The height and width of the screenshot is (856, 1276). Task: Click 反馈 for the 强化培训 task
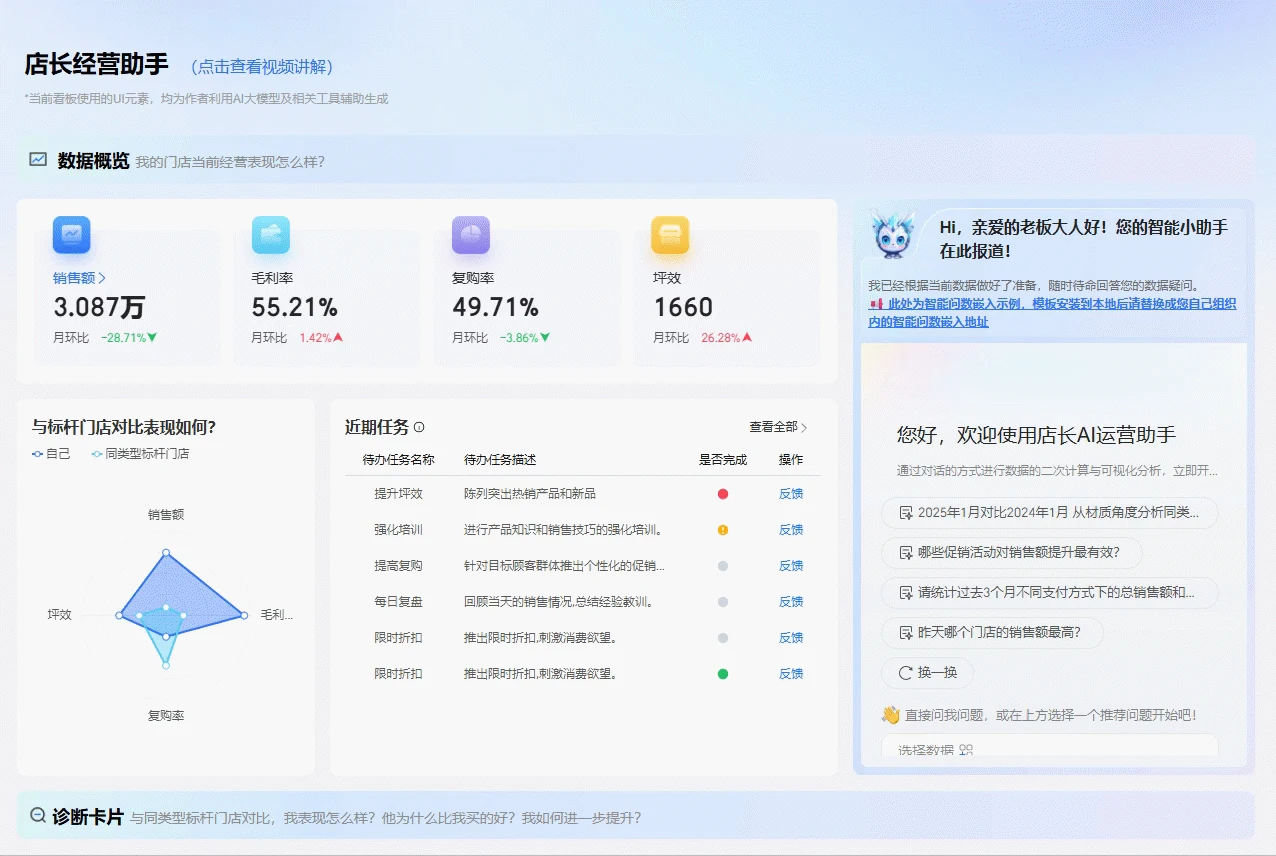pyautogui.click(x=791, y=530)
